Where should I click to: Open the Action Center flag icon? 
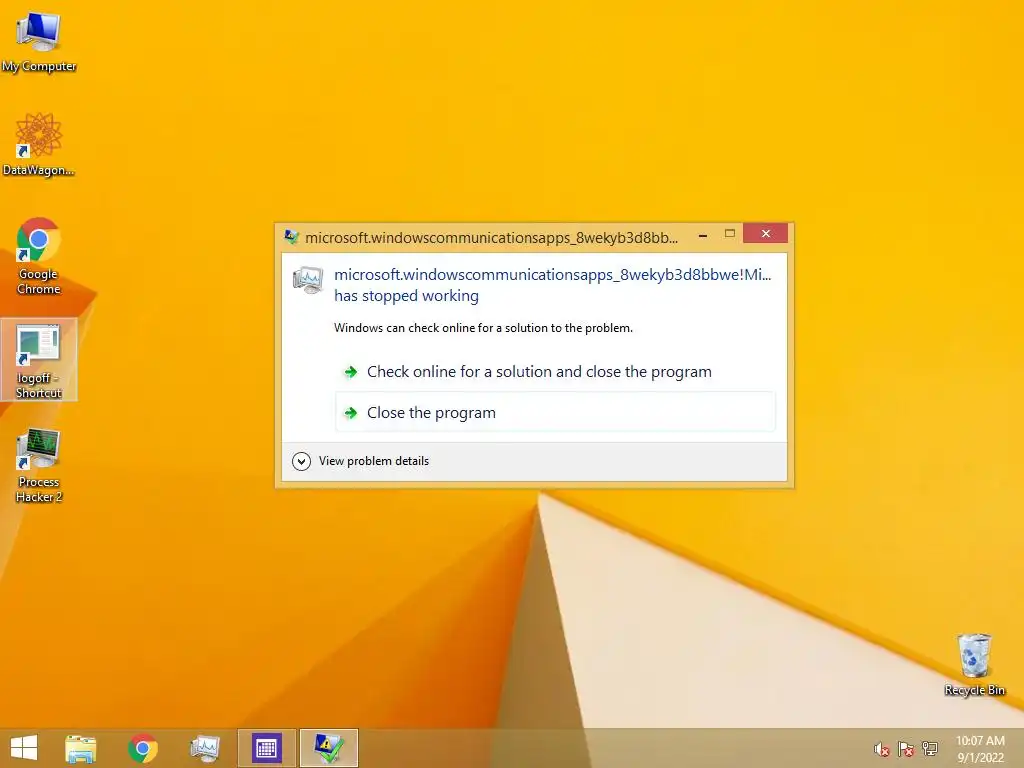[905, 749]
